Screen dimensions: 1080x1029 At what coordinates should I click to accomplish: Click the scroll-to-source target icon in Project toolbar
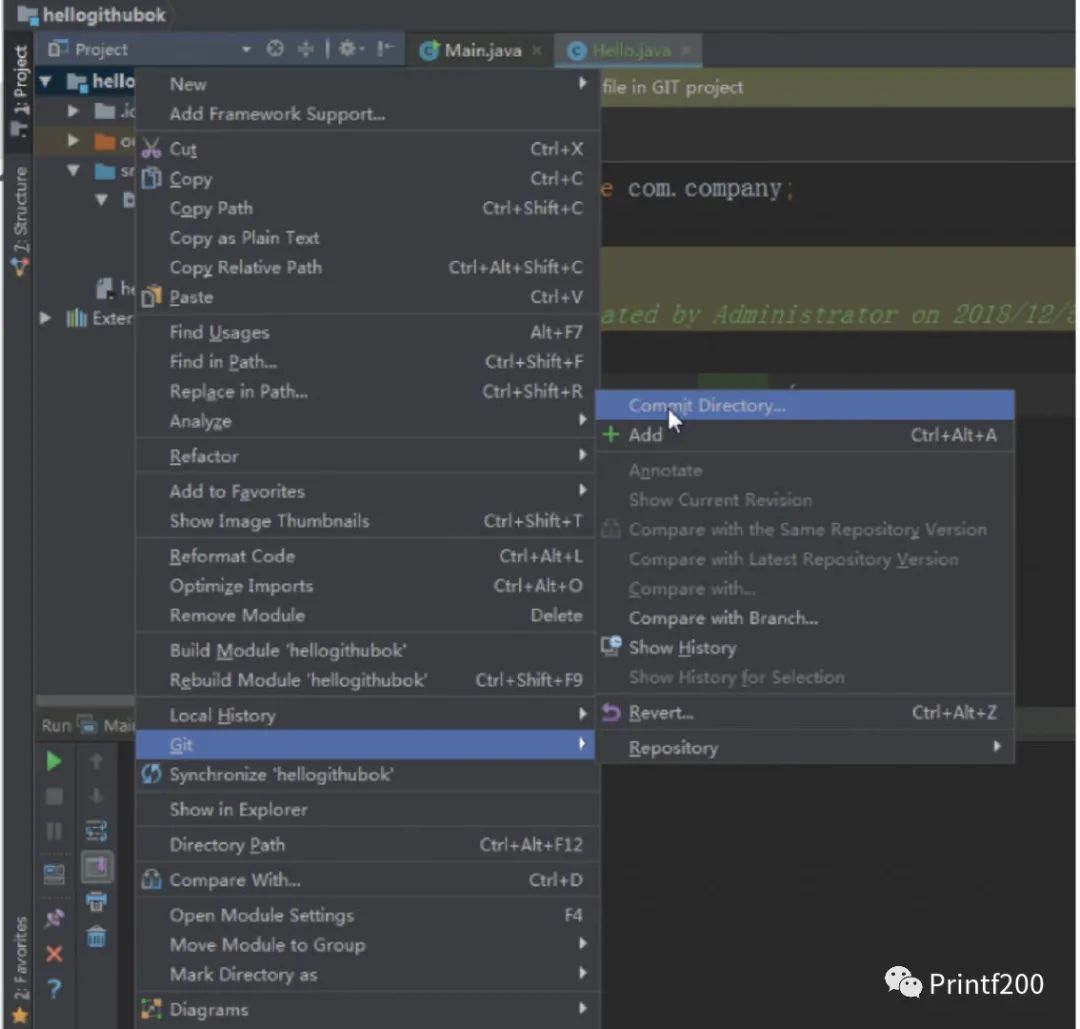(x=275, y=49)
